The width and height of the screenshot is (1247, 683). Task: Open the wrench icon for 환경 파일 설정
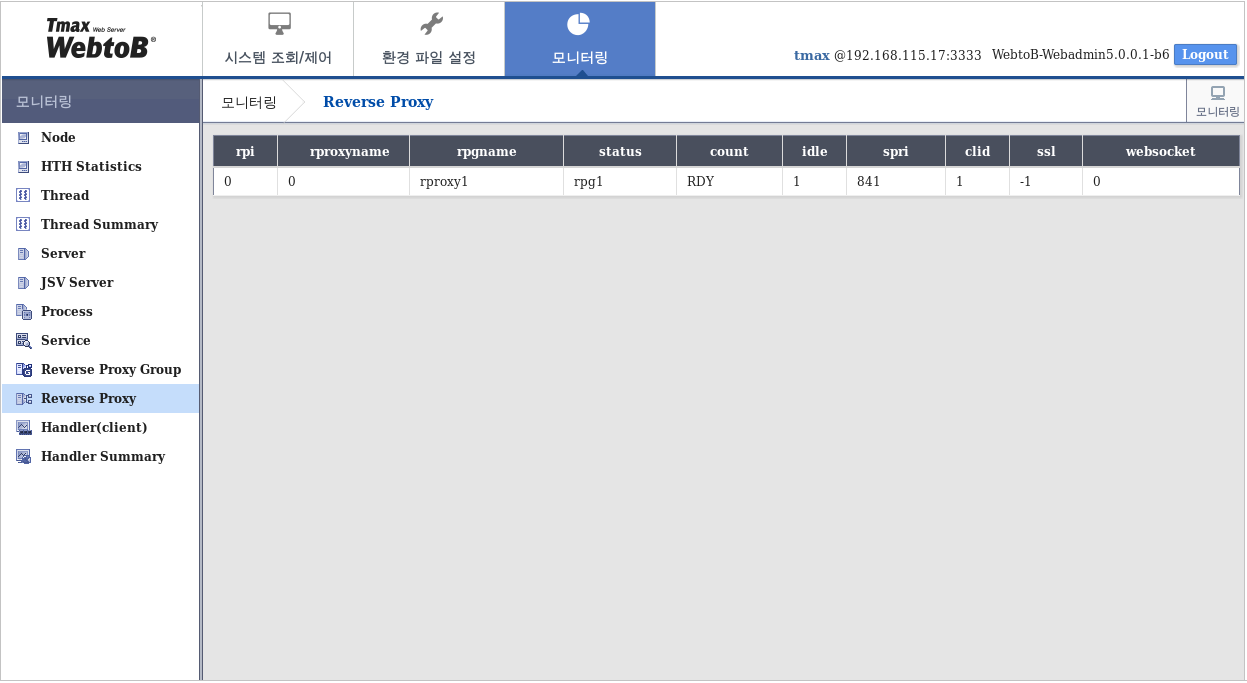tap(429, 21)
